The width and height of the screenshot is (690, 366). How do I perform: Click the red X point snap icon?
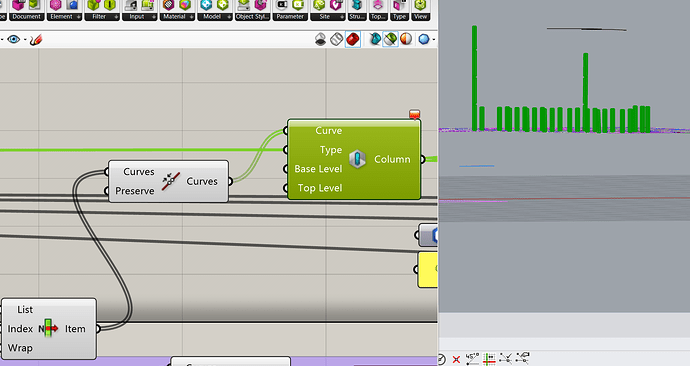pos(456,359)
